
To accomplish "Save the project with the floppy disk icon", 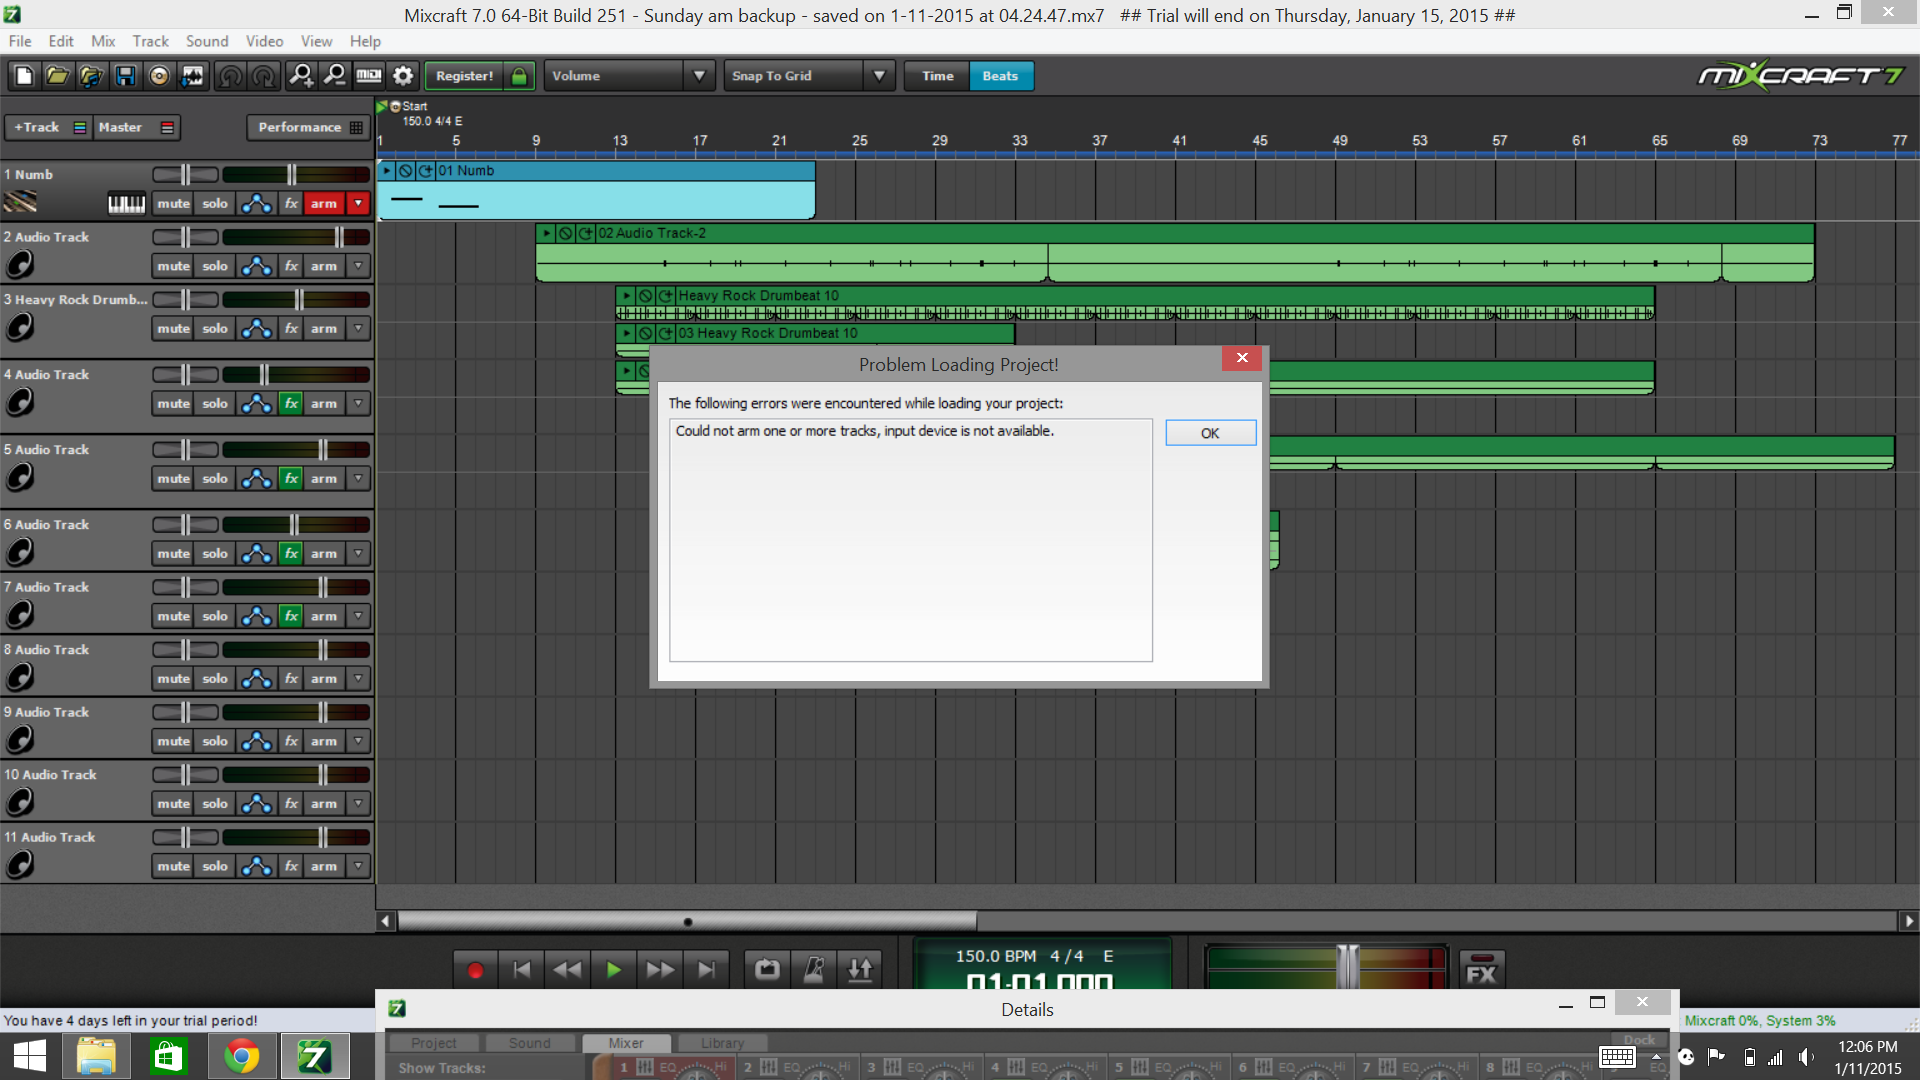I will [x=125, y=76].
